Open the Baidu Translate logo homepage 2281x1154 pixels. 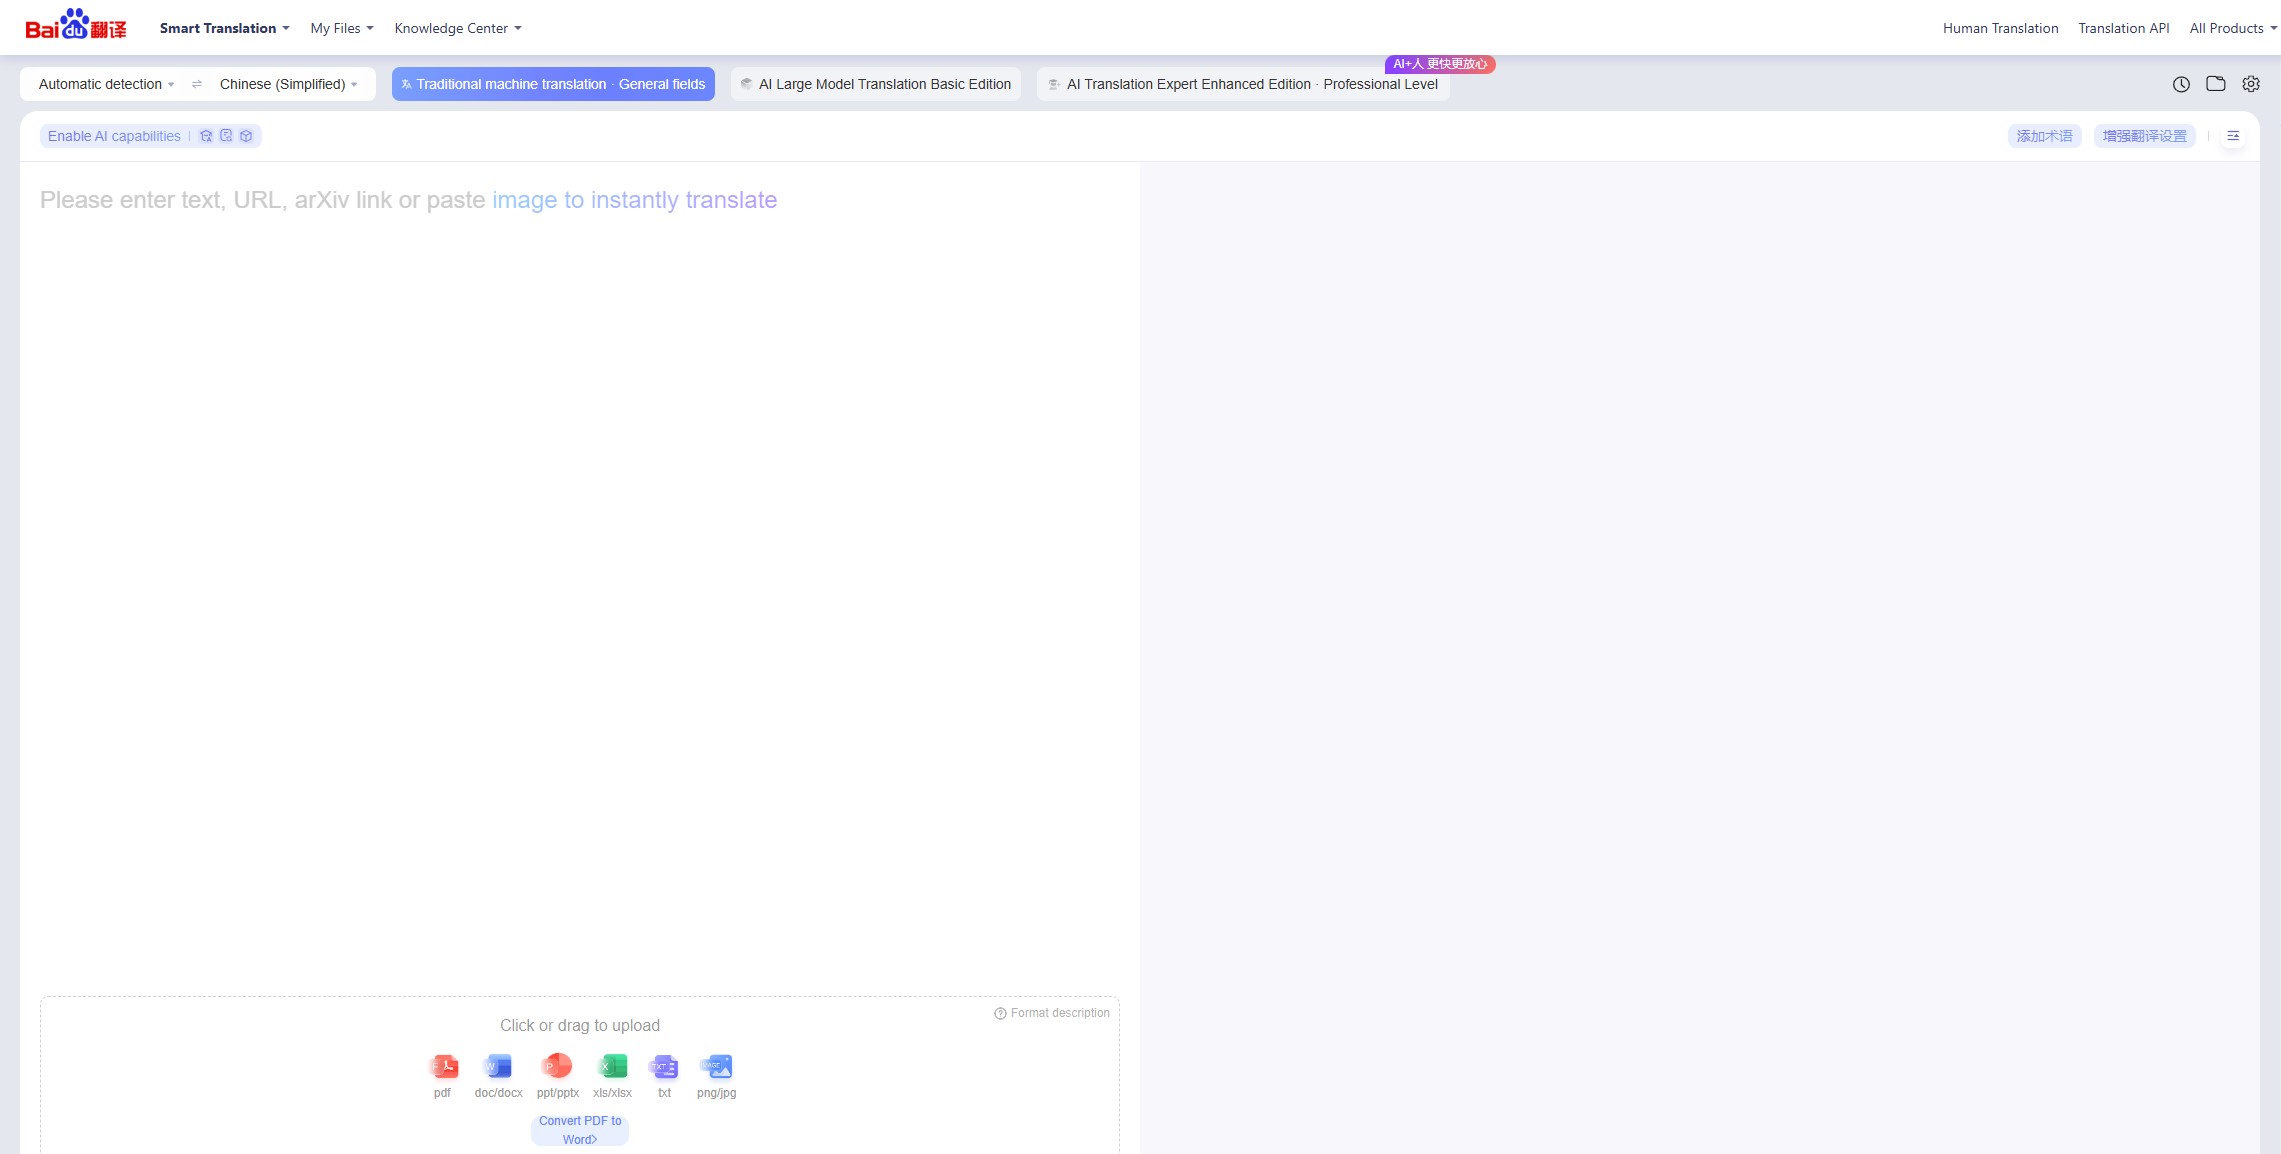[76, 25]
